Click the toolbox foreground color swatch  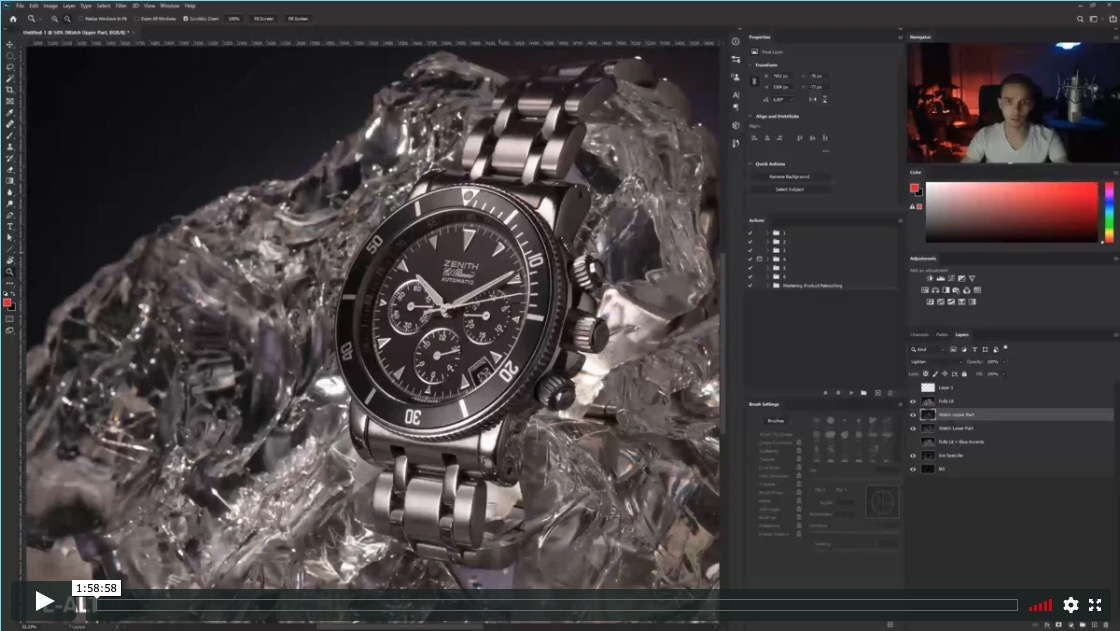7,302
